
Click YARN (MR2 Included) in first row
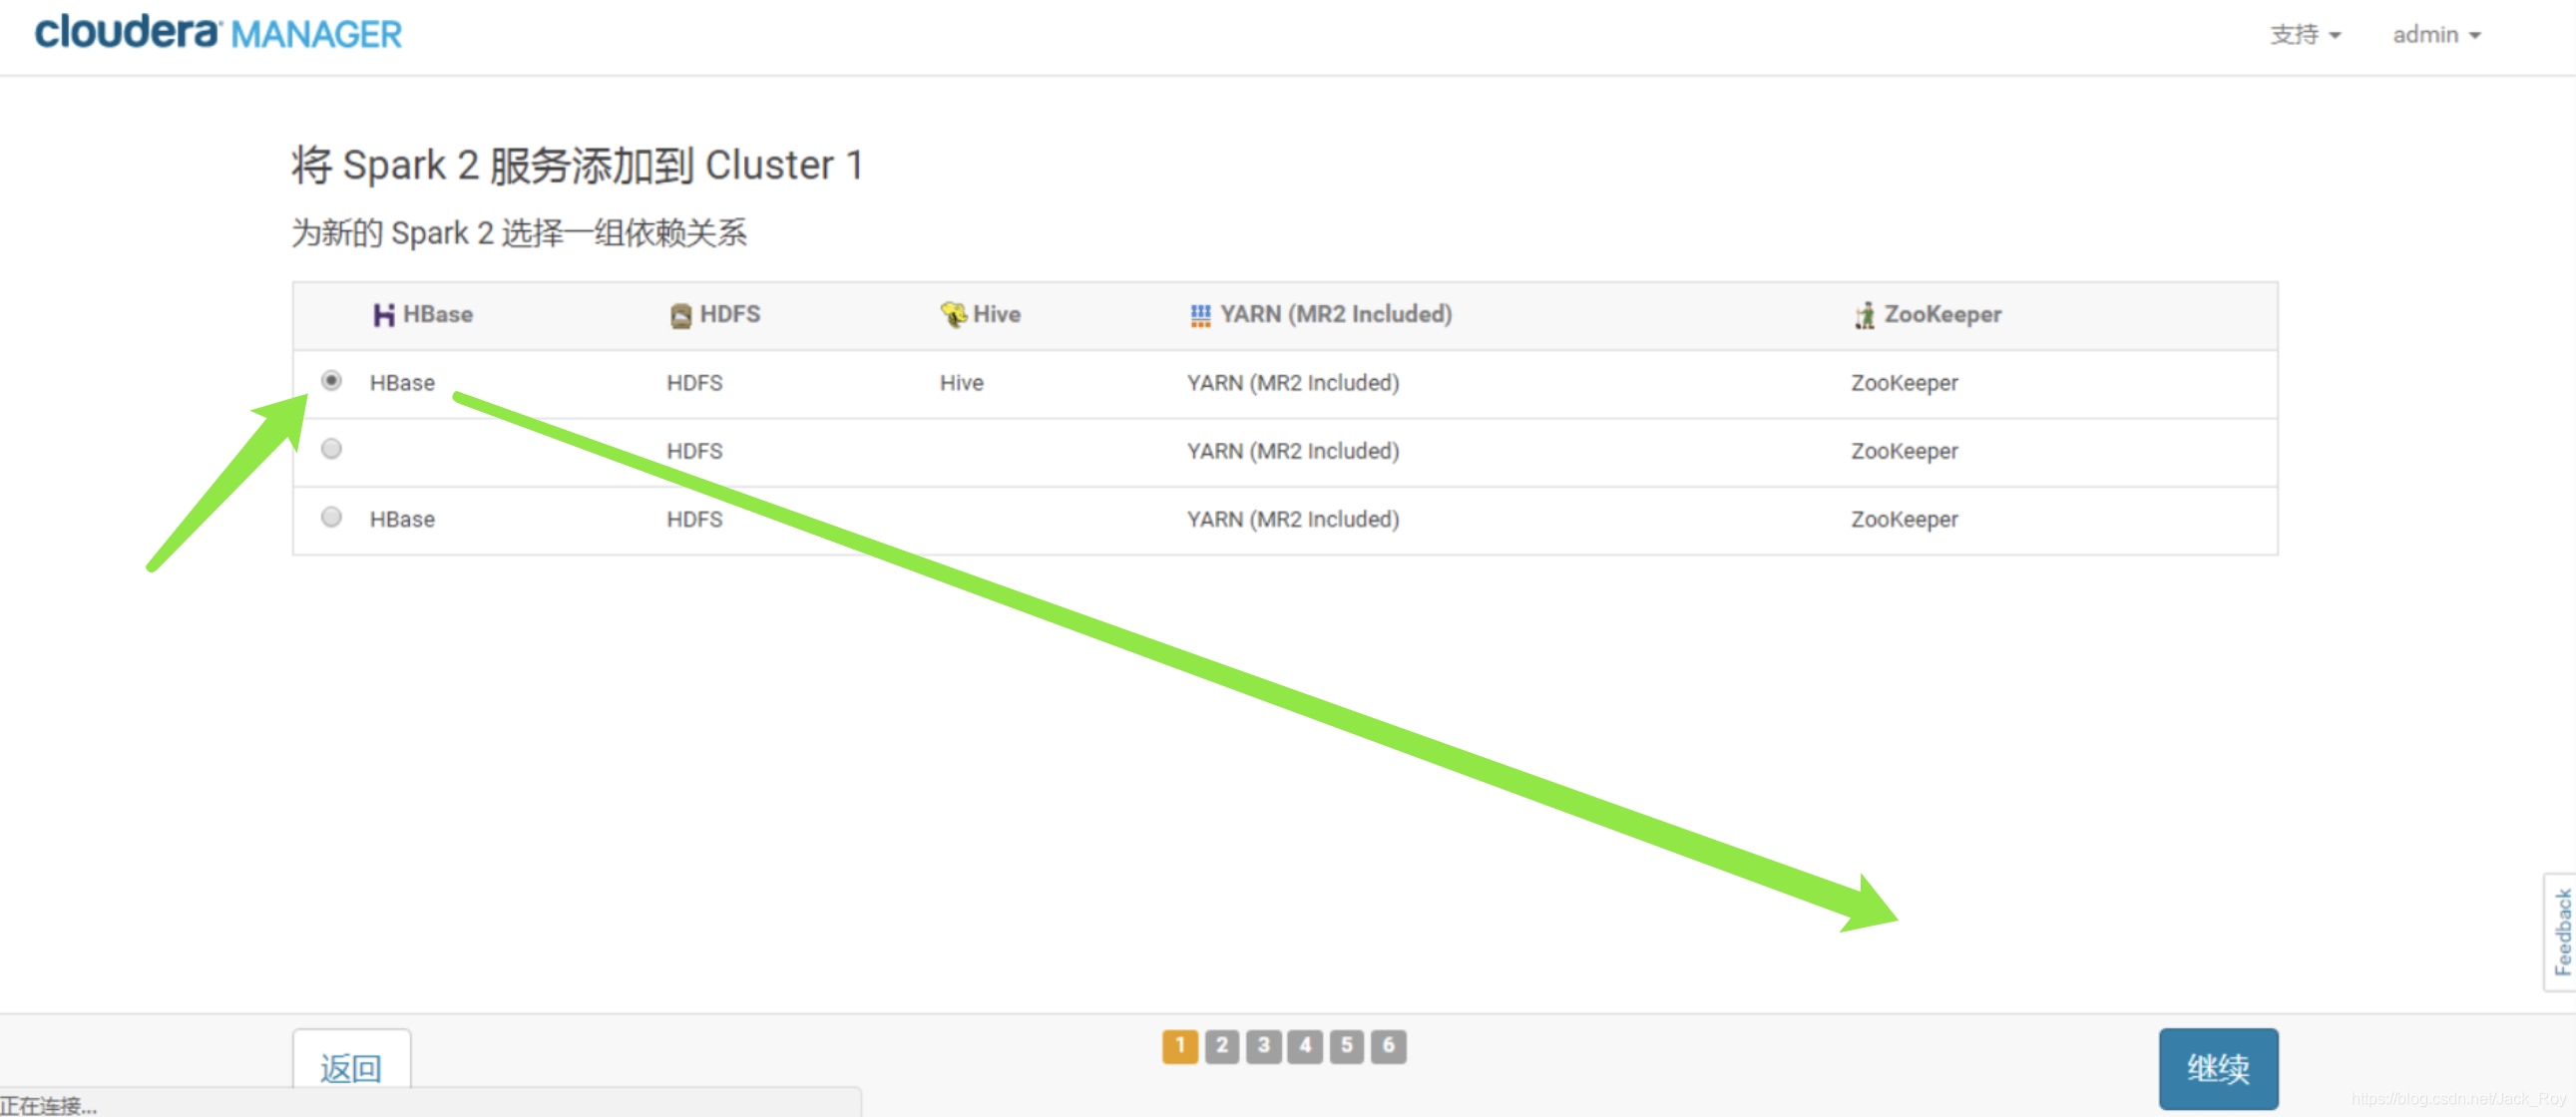pyautogui.click(x=1293, y=383)
